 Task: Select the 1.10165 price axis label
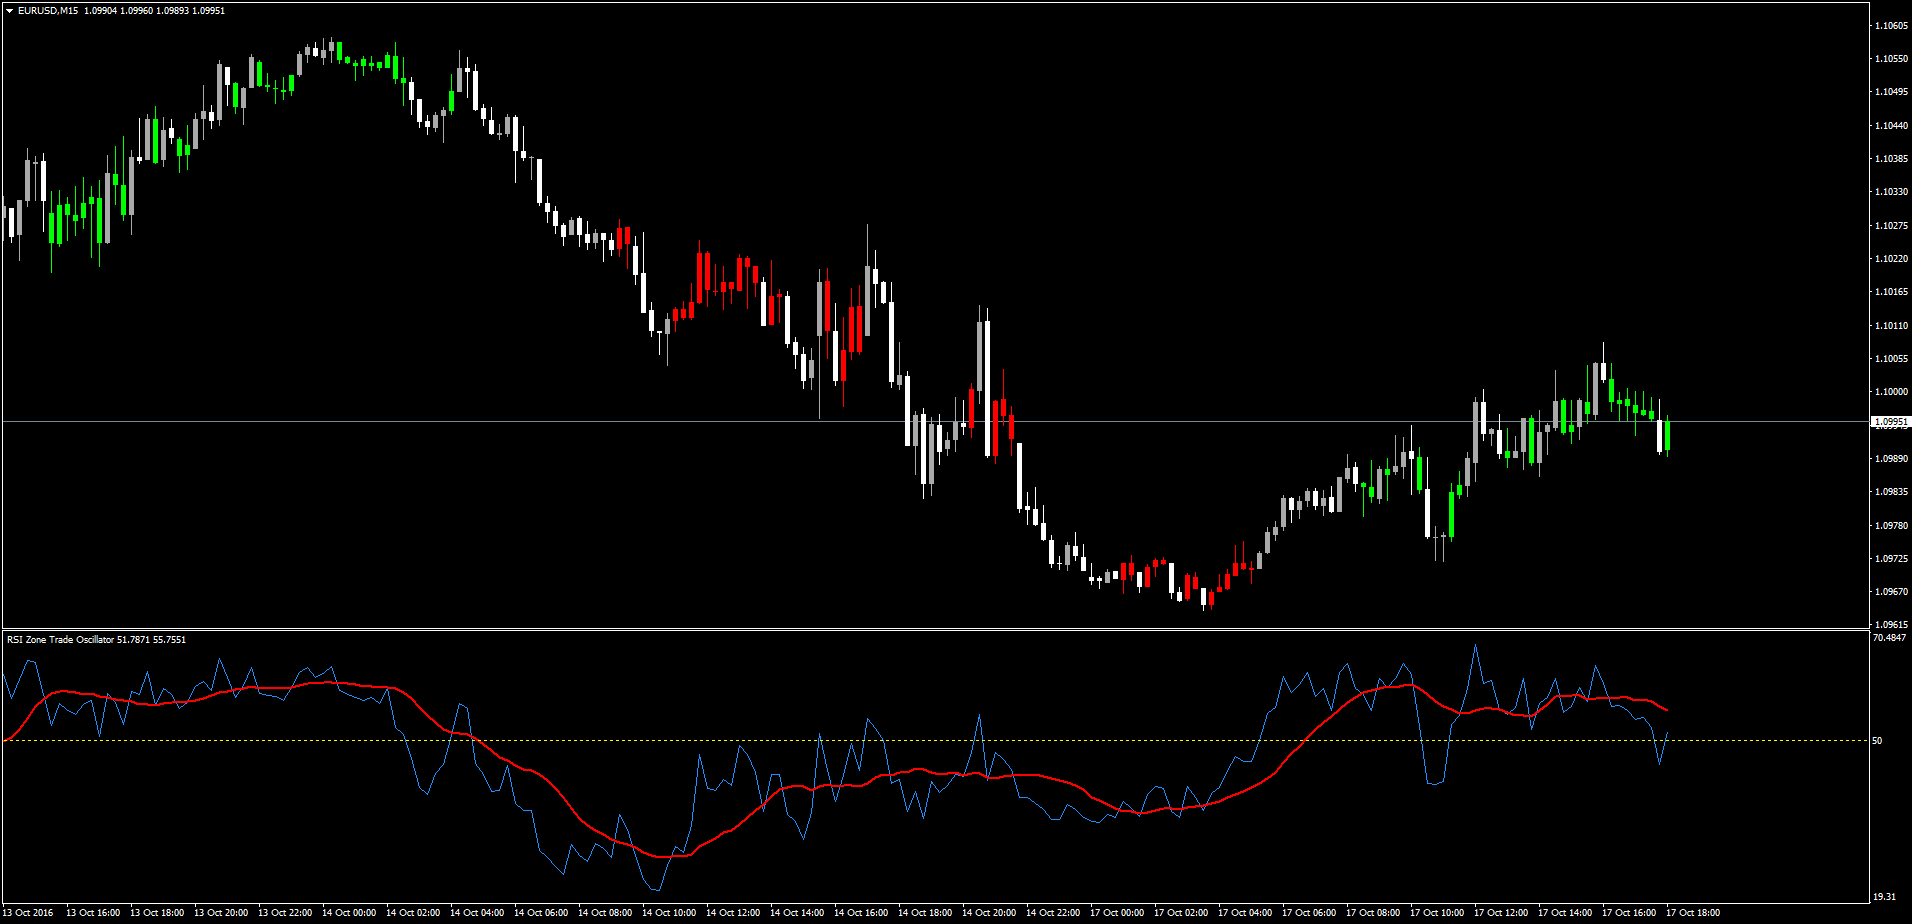click(1892, 291)
